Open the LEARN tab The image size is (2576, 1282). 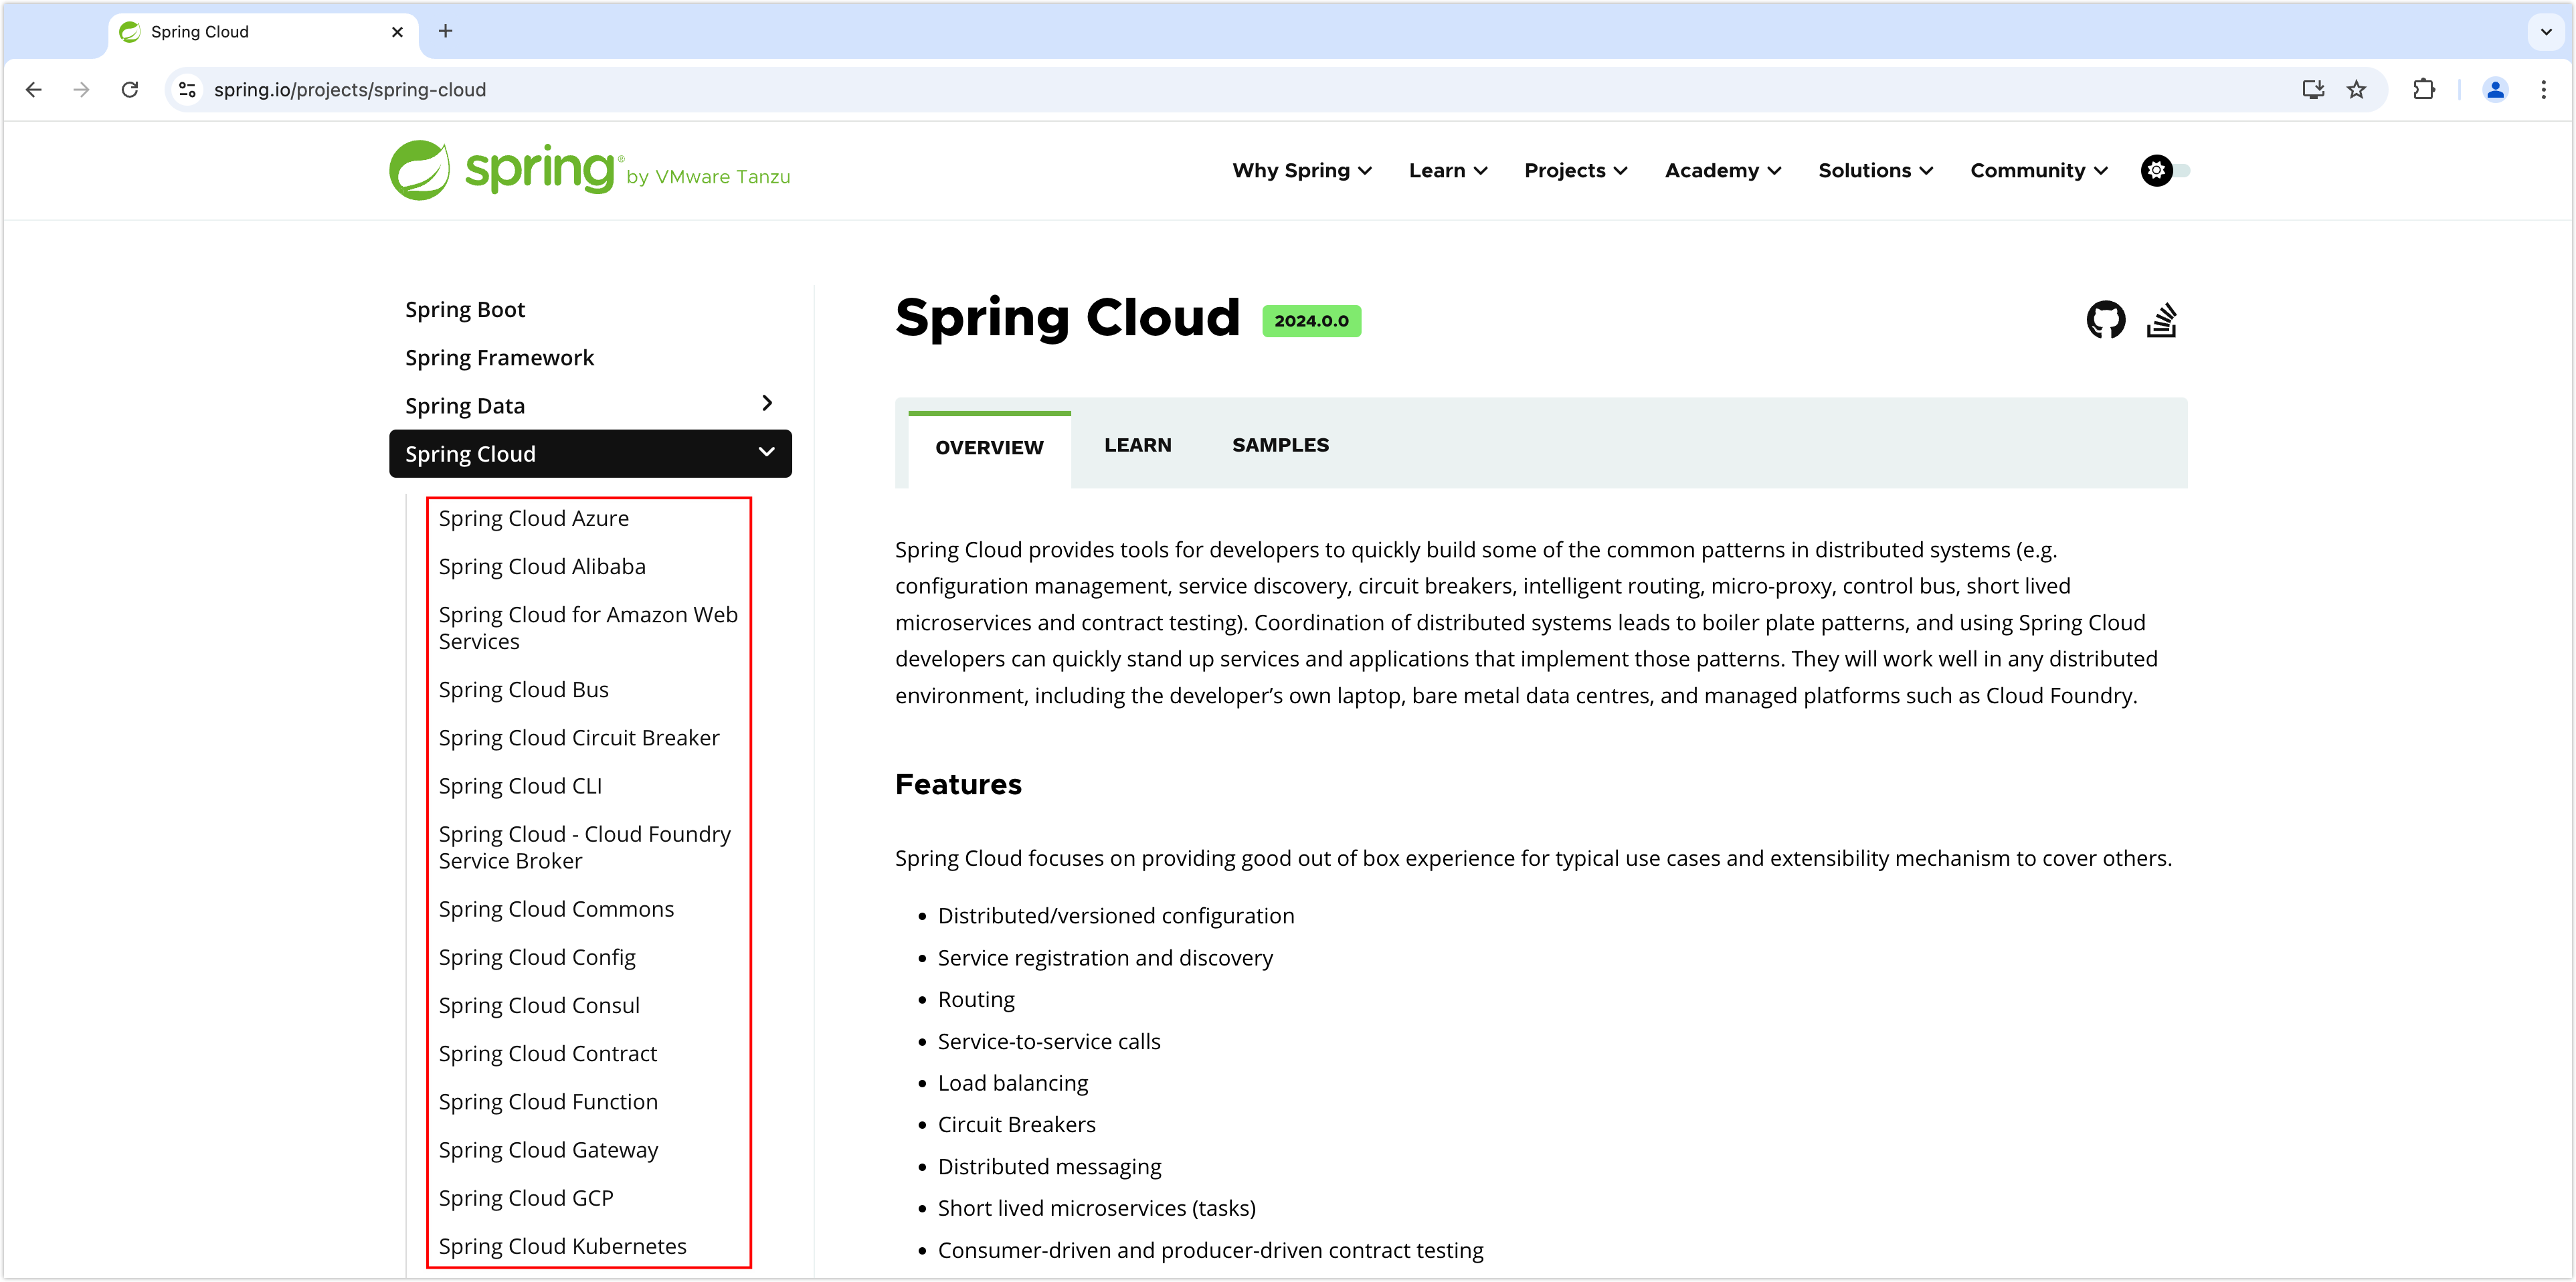tap(1138, 444)
